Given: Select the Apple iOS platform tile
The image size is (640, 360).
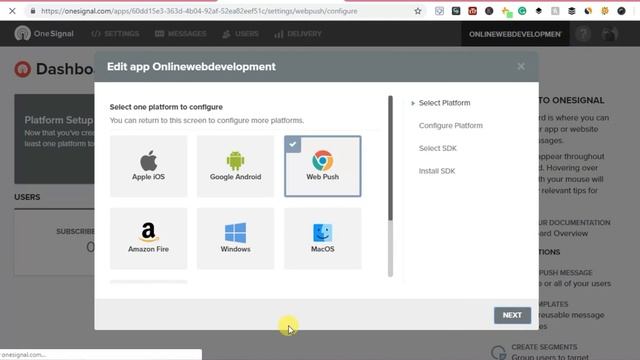Looking at the screenshot, I should click(x=149, y=166).
